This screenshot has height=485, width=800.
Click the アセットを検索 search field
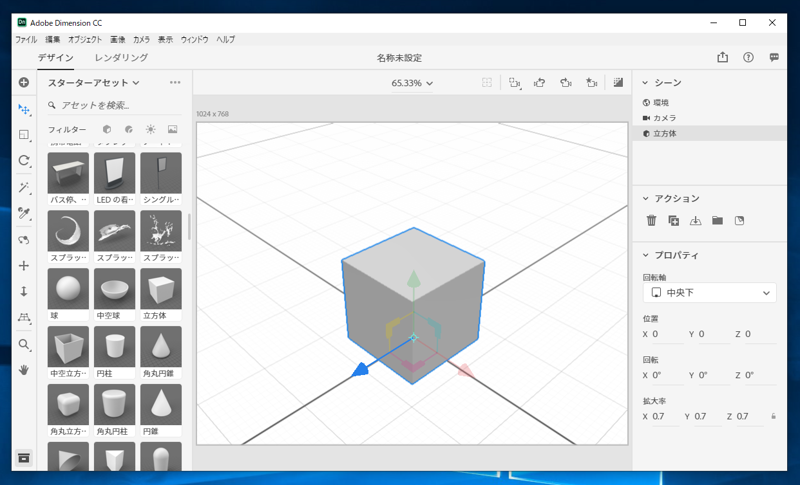[115, 106]
